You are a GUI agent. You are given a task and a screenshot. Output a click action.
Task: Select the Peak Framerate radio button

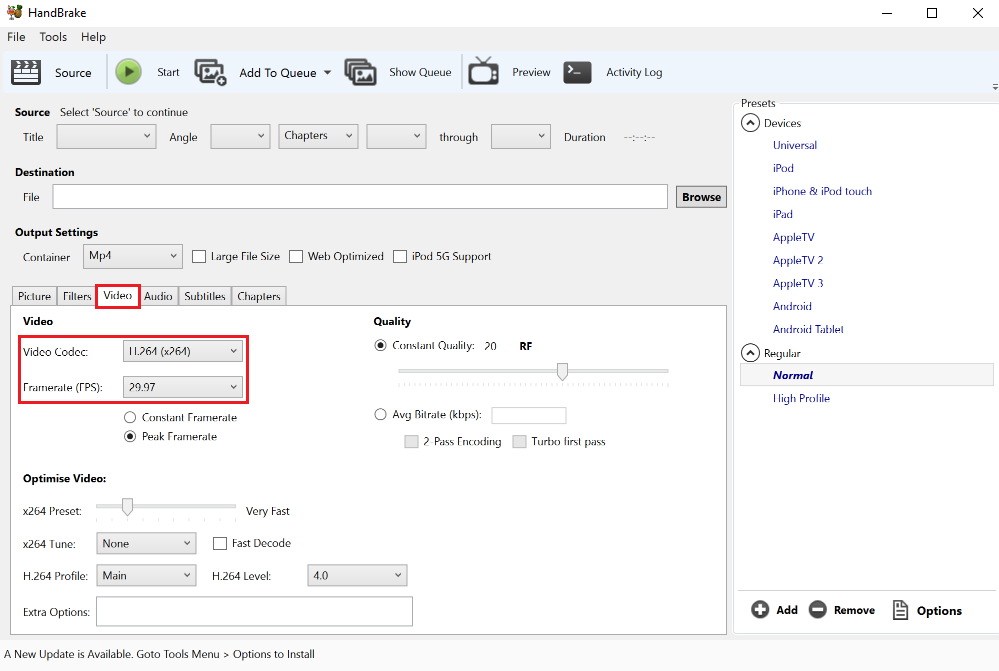click(130, 437)
